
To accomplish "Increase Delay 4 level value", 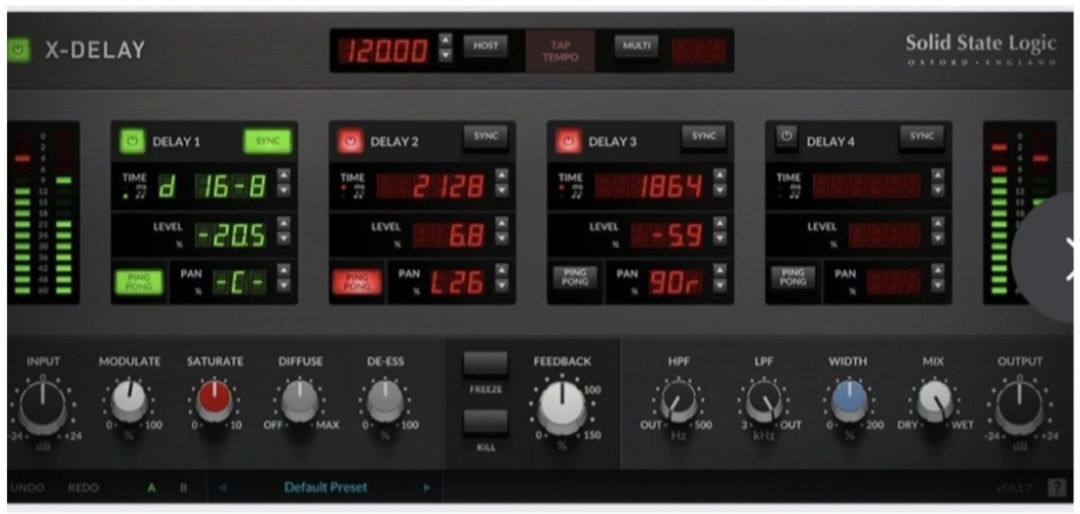I will click(x=937, y=223).
